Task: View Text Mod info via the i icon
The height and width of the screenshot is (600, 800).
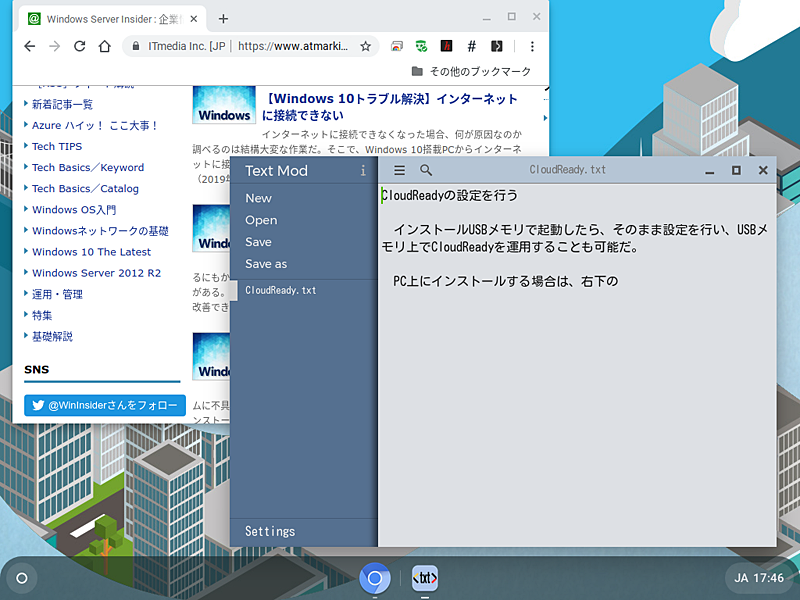Action: 361,170
